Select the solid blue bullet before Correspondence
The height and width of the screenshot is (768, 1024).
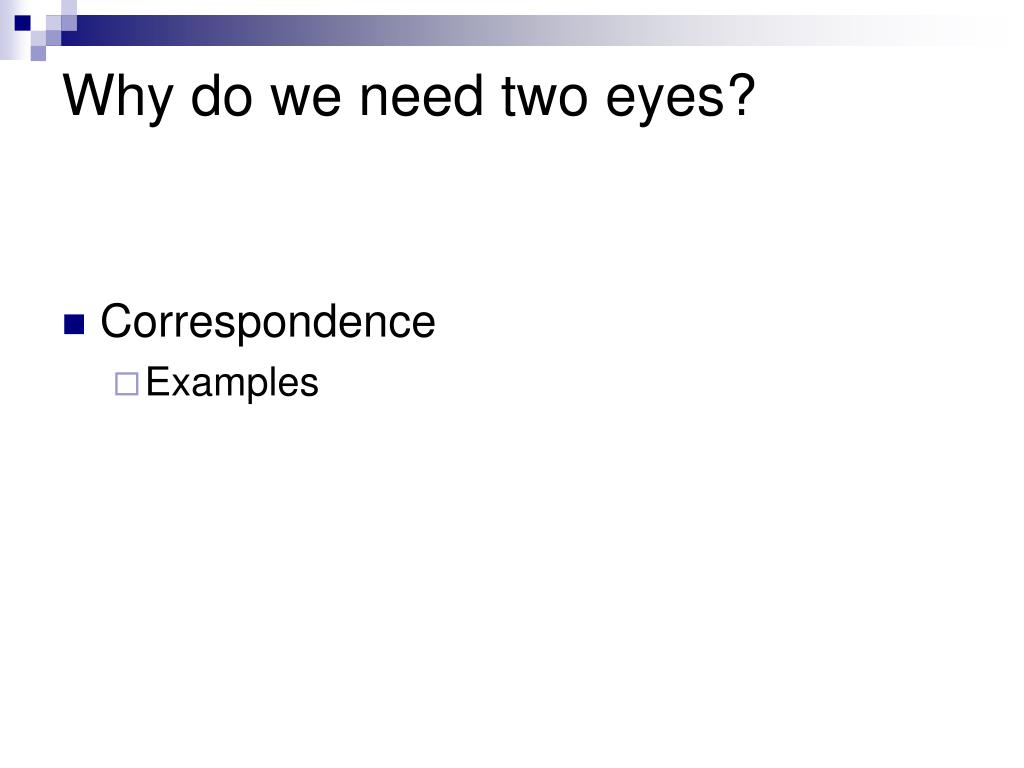coord(74,324)
